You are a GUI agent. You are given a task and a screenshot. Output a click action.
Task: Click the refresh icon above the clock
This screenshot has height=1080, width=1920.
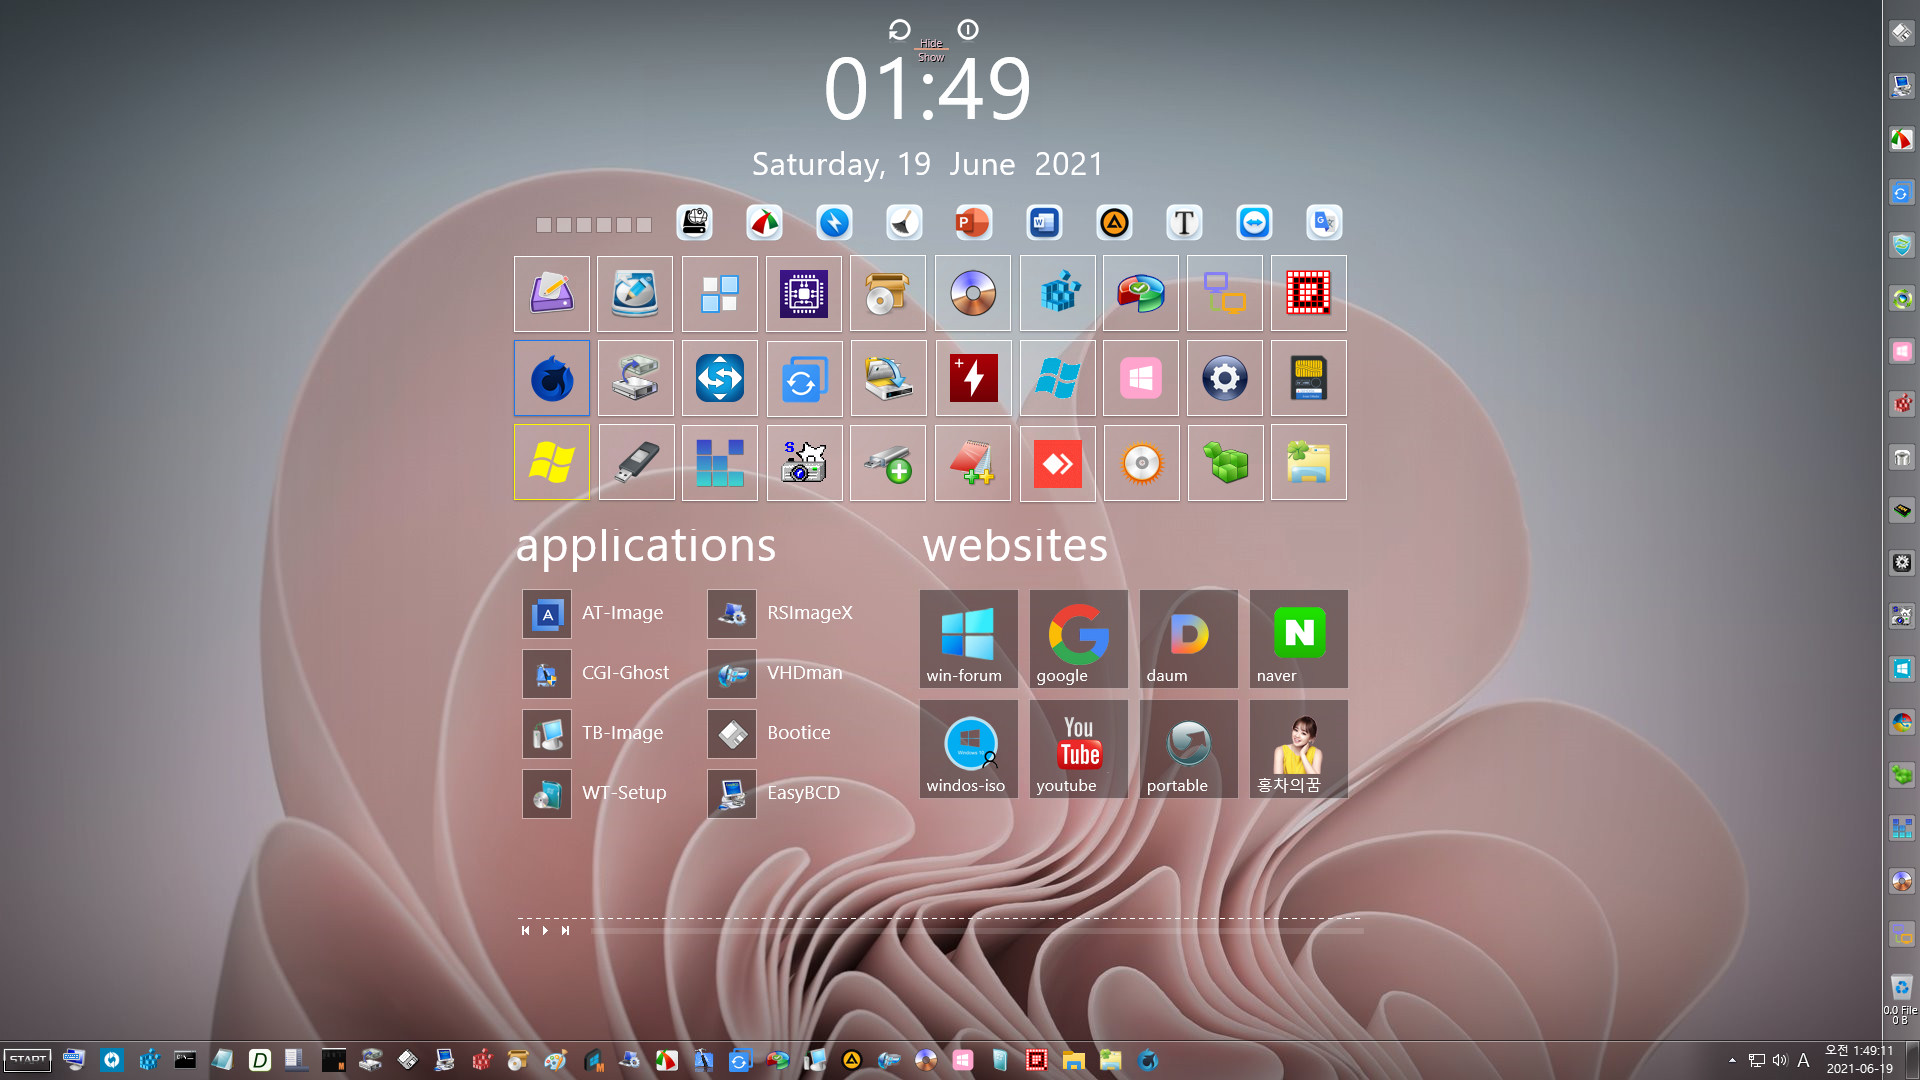click(x=899, y=30)
